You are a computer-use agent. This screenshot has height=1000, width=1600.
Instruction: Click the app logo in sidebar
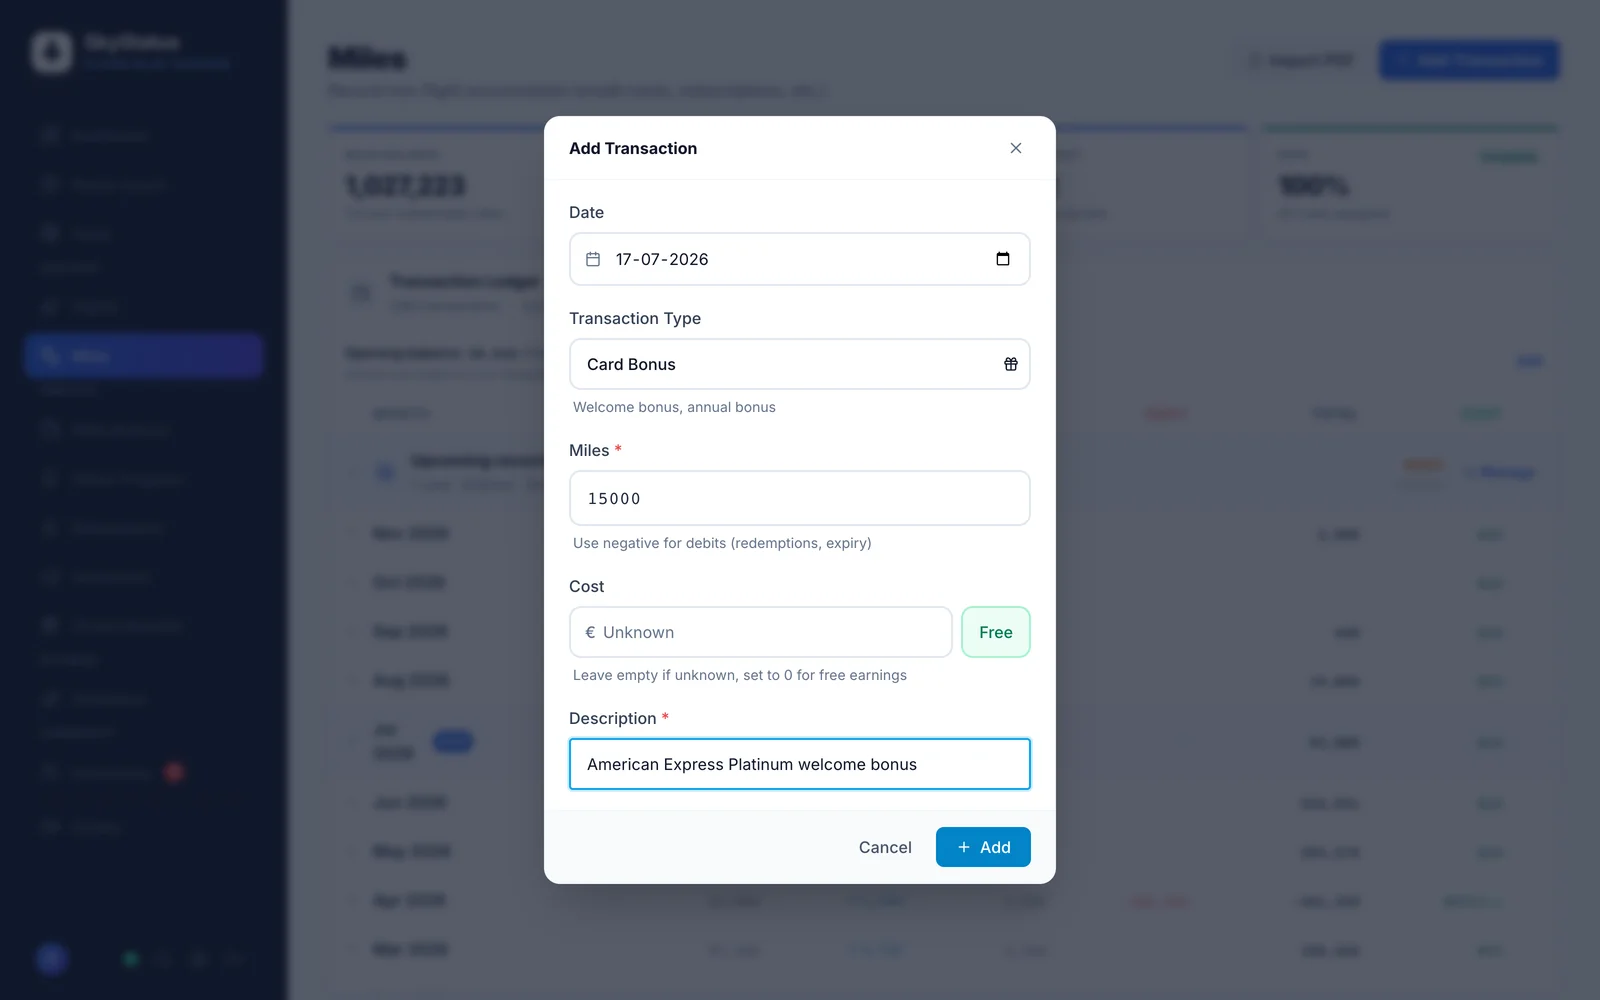pyautogui.click(x=51, y=51)
